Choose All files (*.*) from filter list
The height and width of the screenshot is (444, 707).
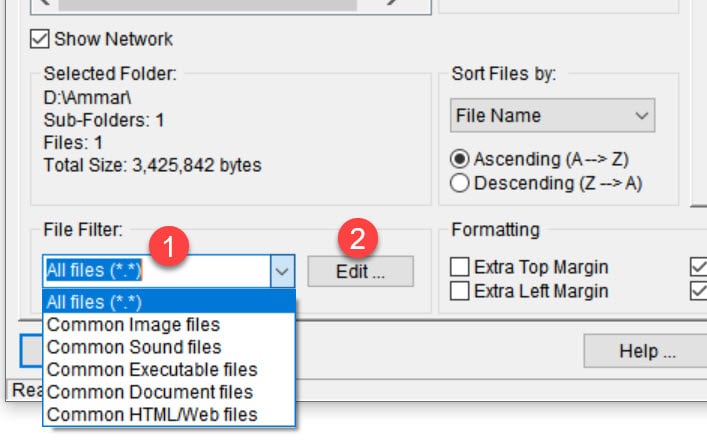tap(169, 302)
